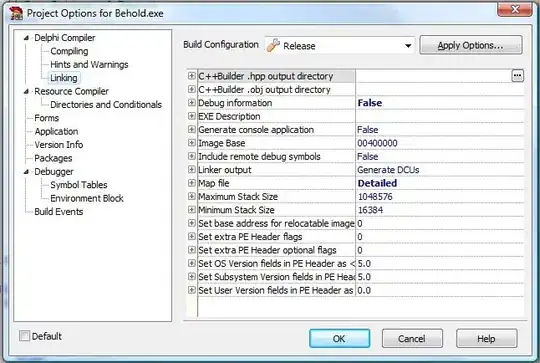Click the Delphi helmet icon in title bar
This screenshot has width=540, height=363.
coord(16,13)
